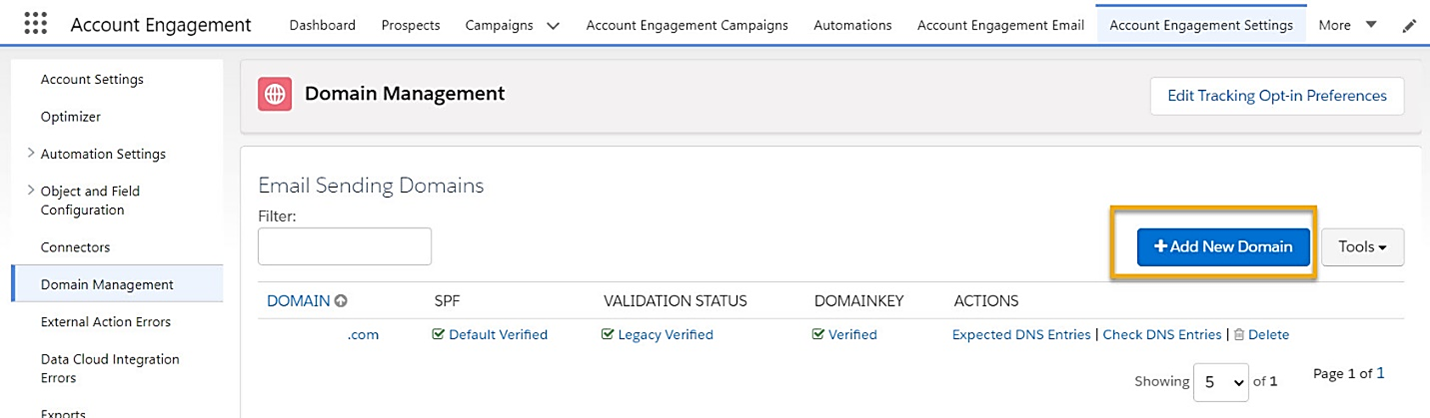Open Connectors in the sidebar
The width and height of the screenshot is (1430, 418).
[75, 247]
